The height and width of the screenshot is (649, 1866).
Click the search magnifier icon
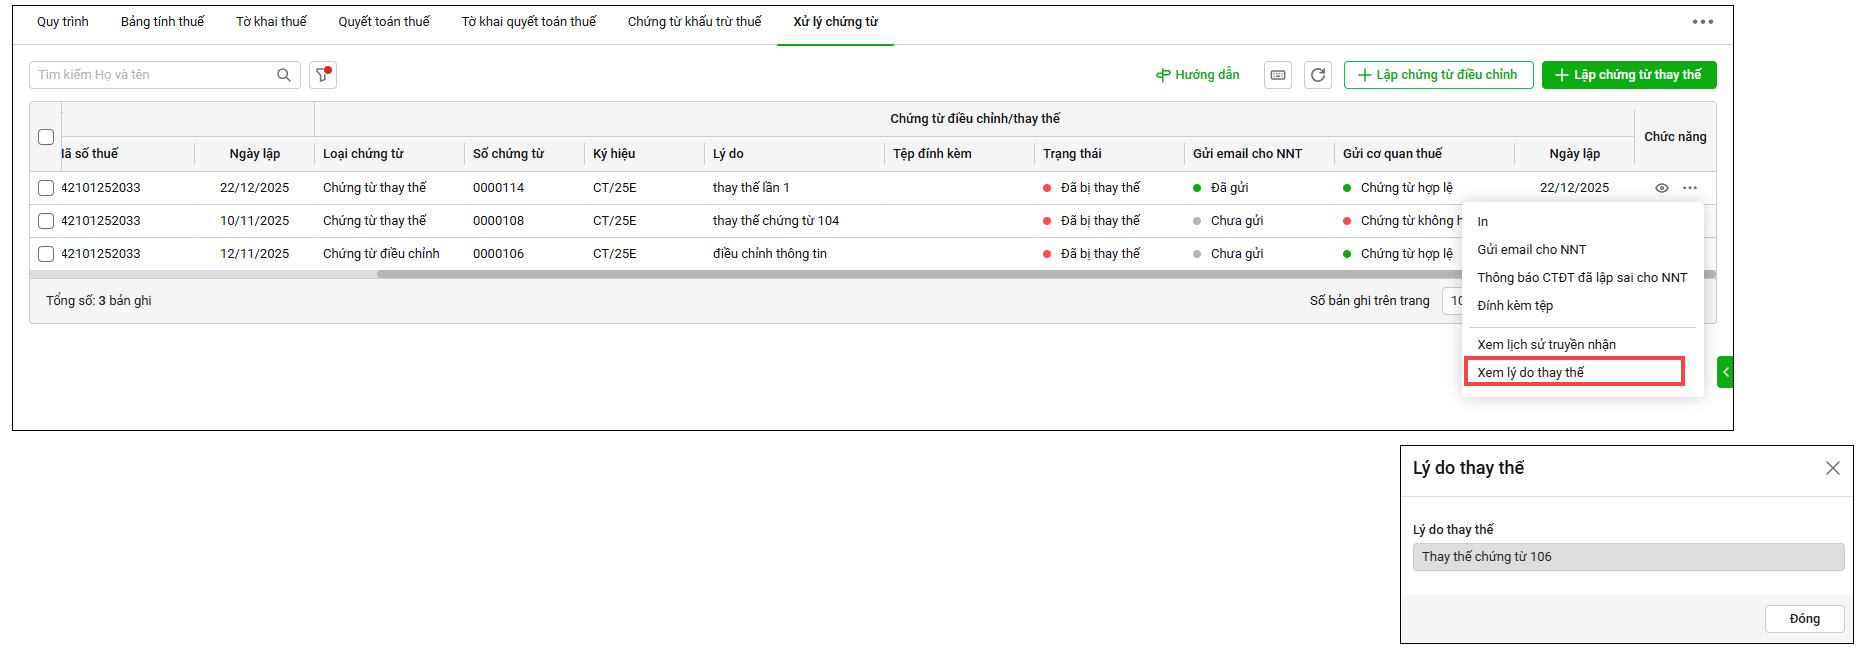pos(284,75)
